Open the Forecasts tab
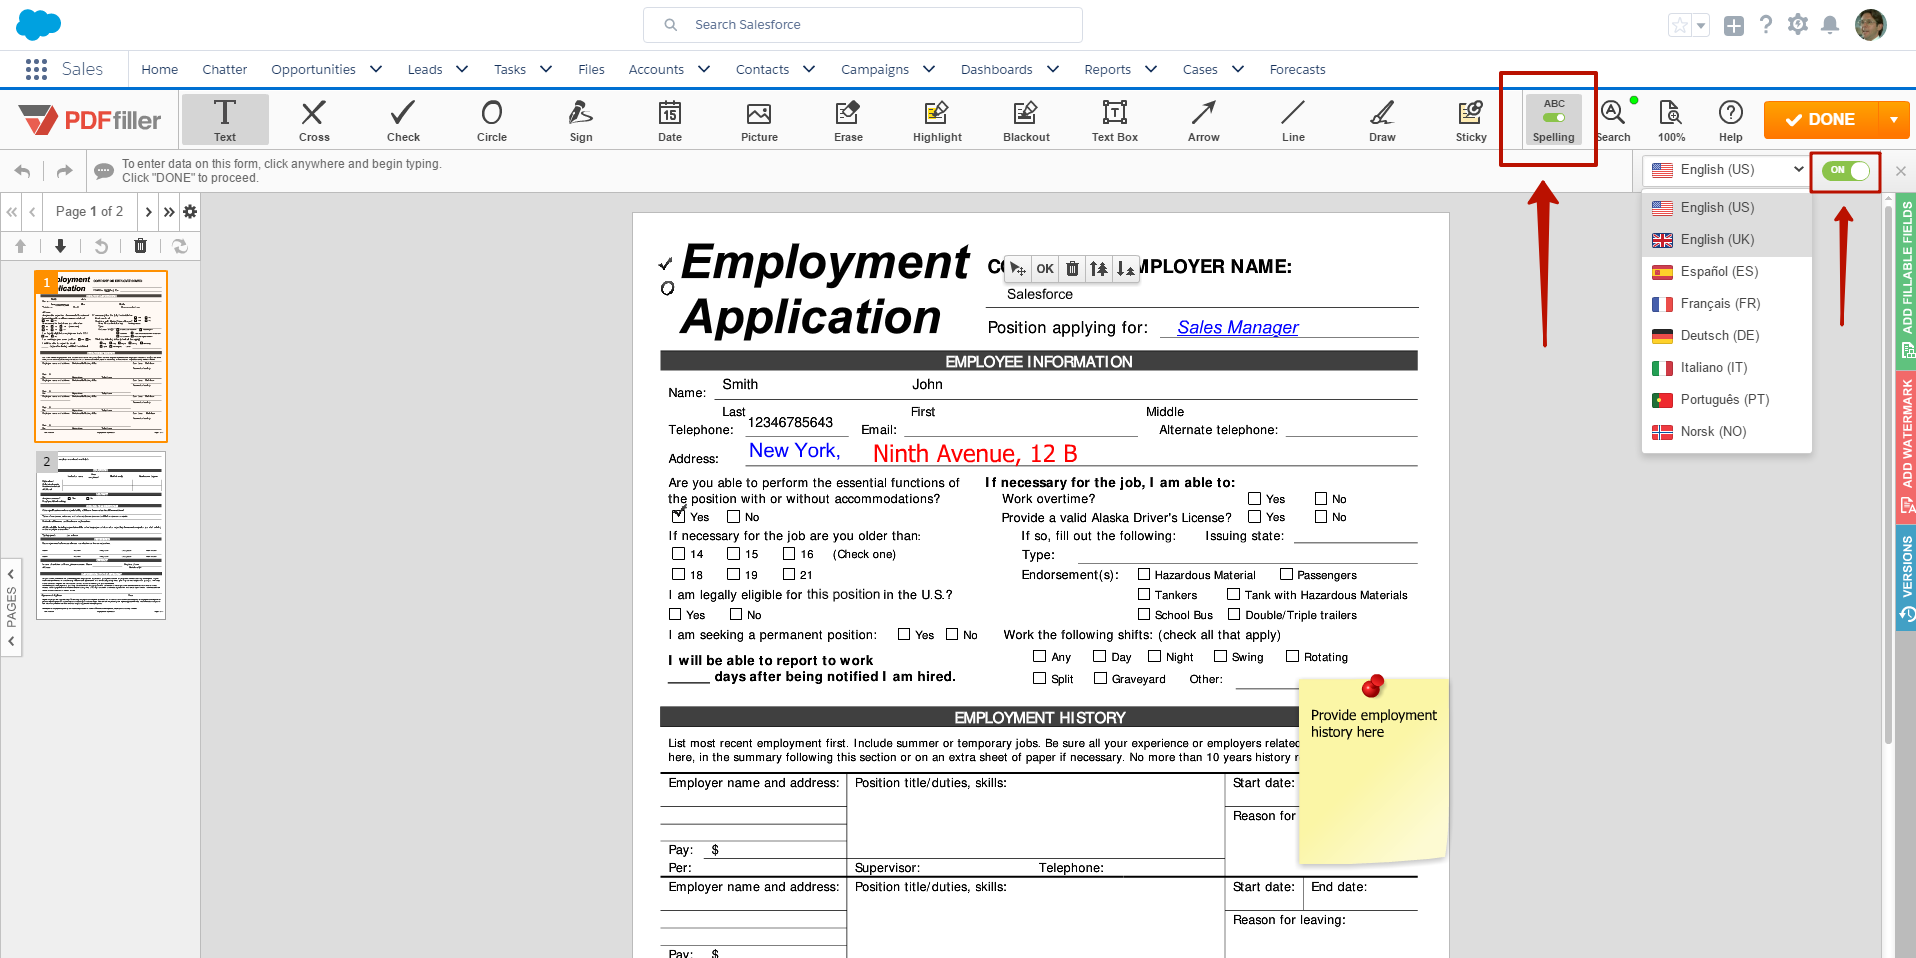Image resolution: width=1916 pixels, height=958 pixels. (1297, 69)
